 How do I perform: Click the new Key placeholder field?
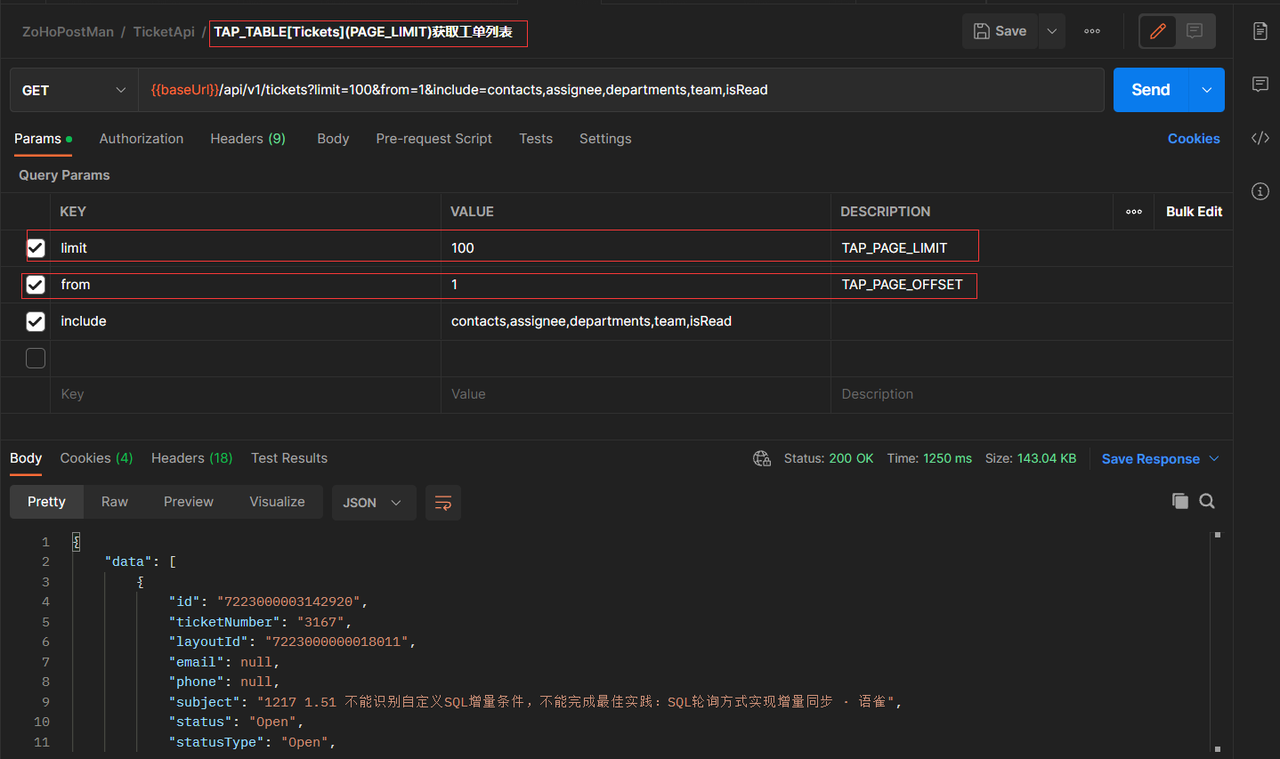pos(245,394)
